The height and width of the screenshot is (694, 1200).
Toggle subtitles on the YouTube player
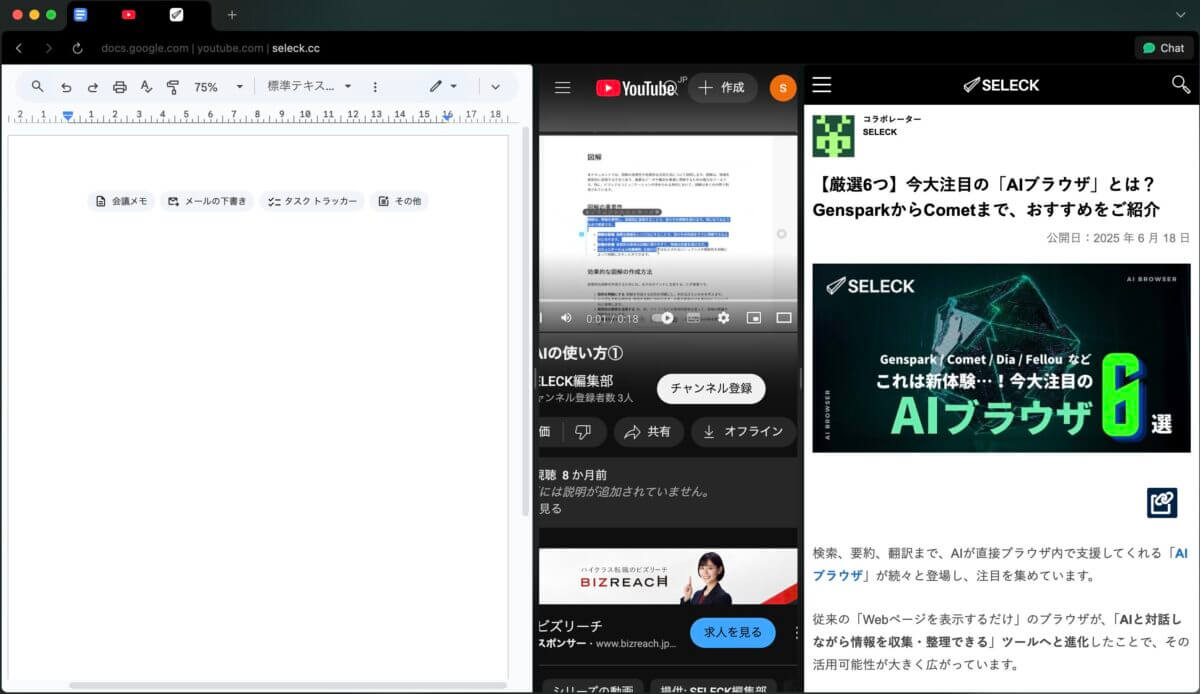[x=693, y=318]
